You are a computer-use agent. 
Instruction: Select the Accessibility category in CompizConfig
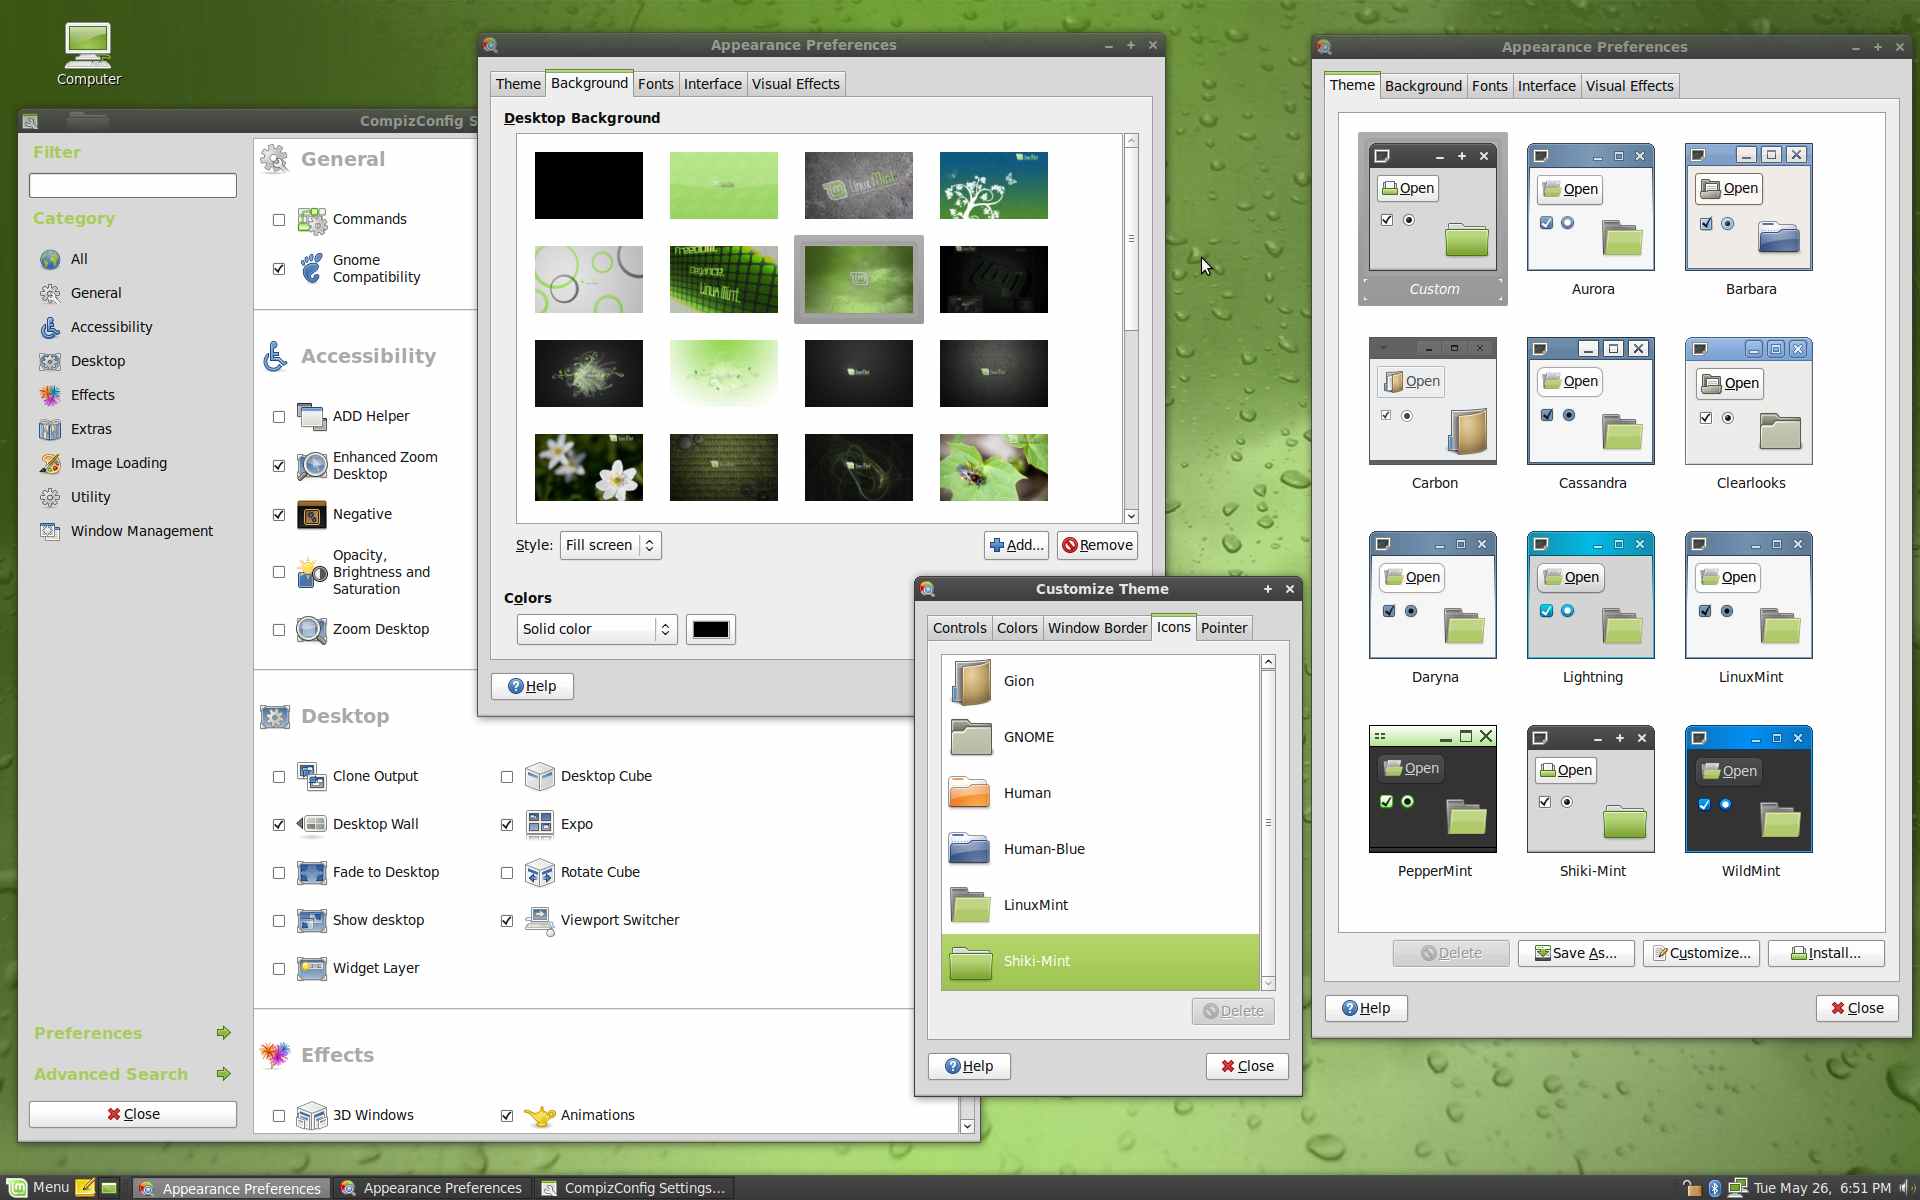click(111, 327)
